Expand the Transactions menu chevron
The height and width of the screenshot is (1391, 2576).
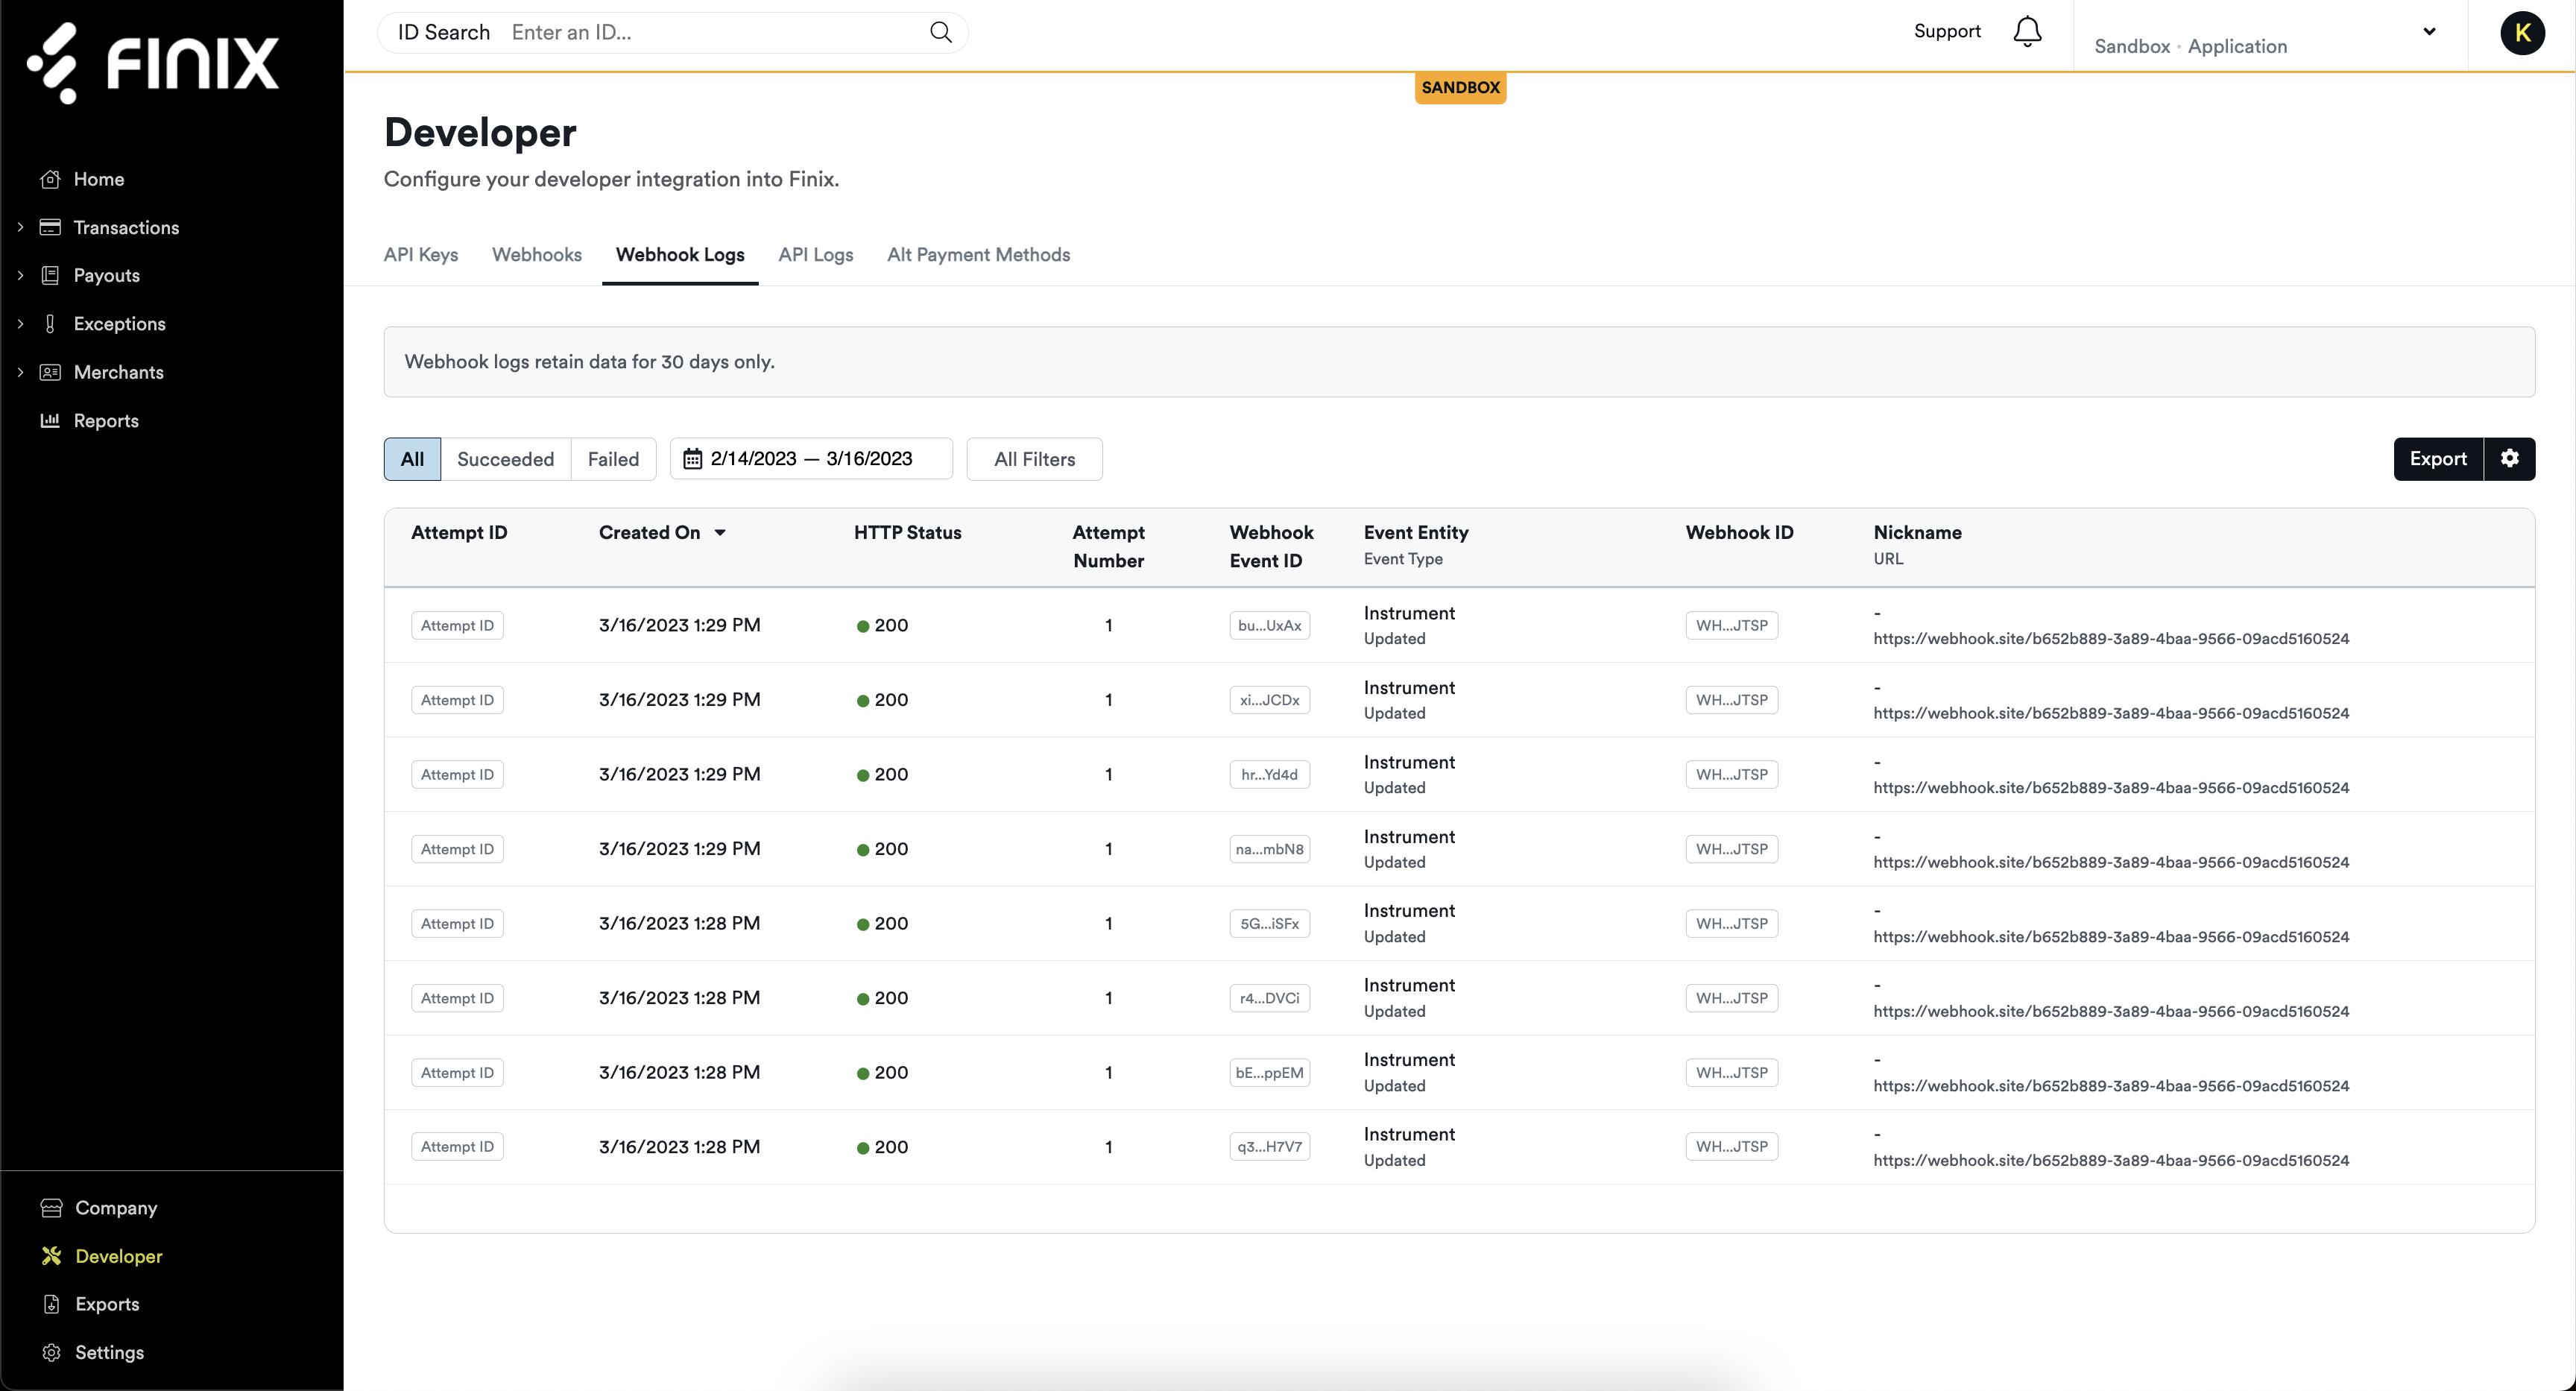click(20, 227)
